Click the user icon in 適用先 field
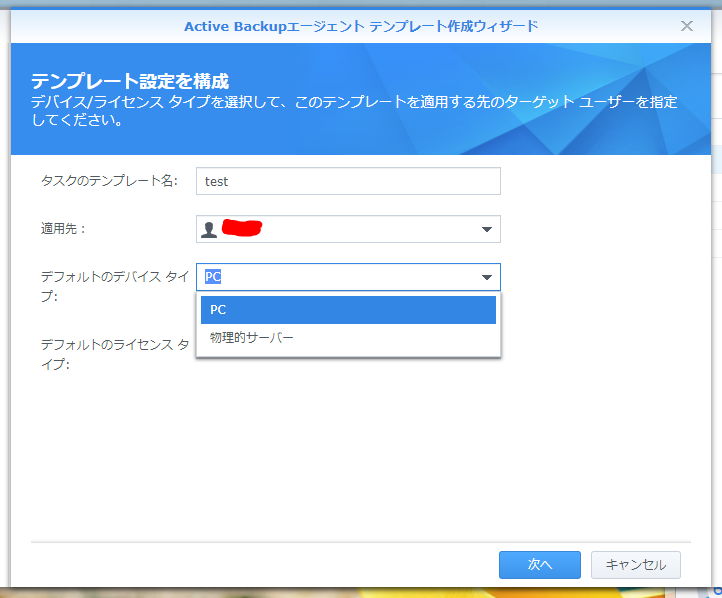The height and width of the screenshot is (598, 722). [209, 229]
